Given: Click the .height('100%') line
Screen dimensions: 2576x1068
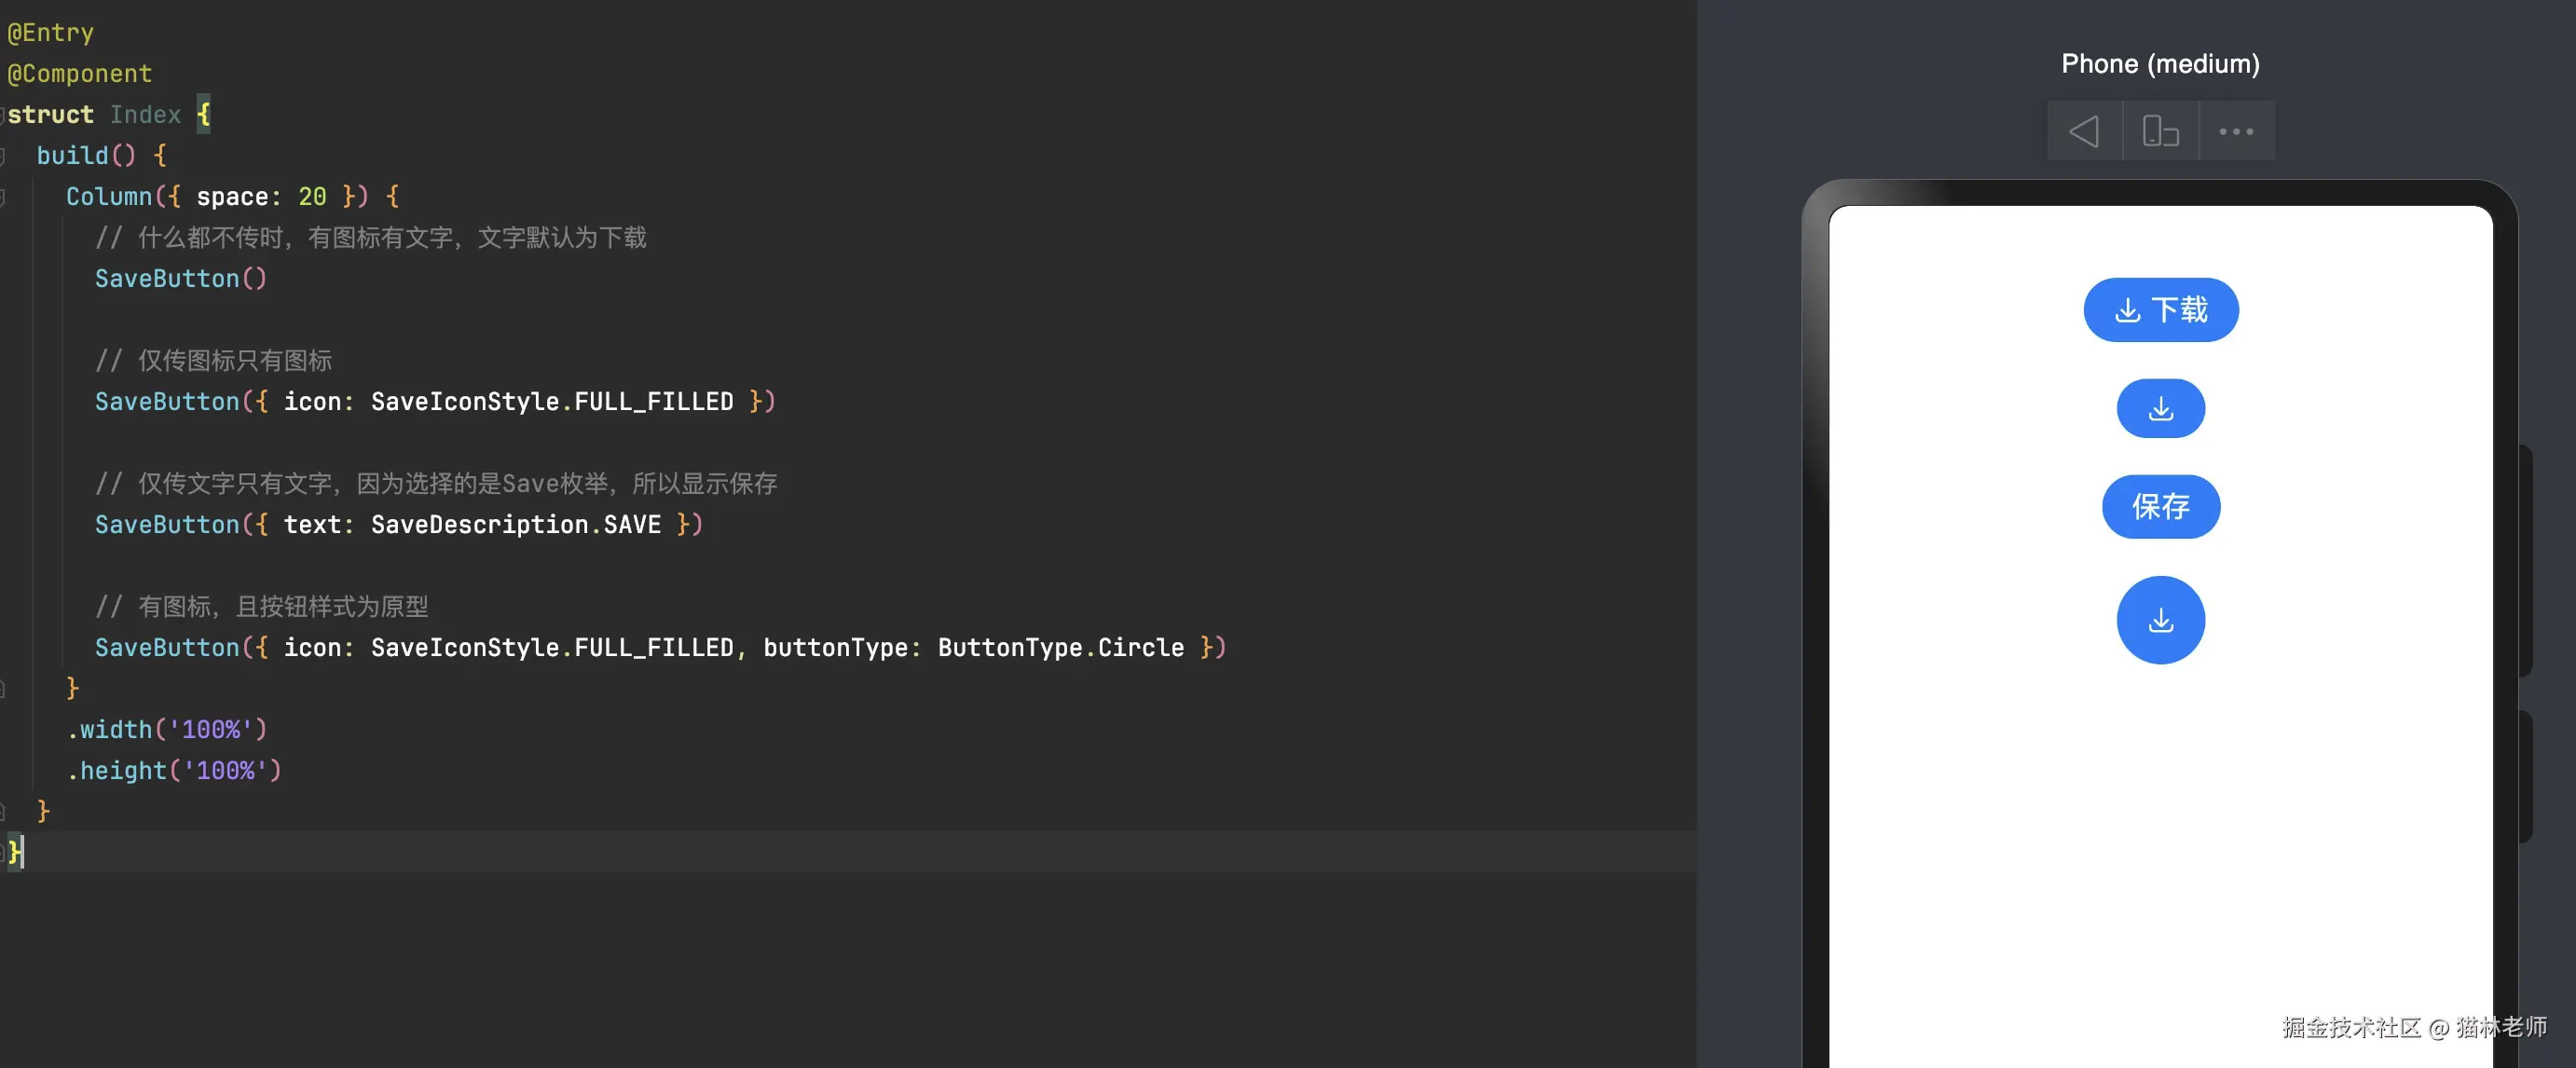Looking at the screenshot, I should 174,771.
